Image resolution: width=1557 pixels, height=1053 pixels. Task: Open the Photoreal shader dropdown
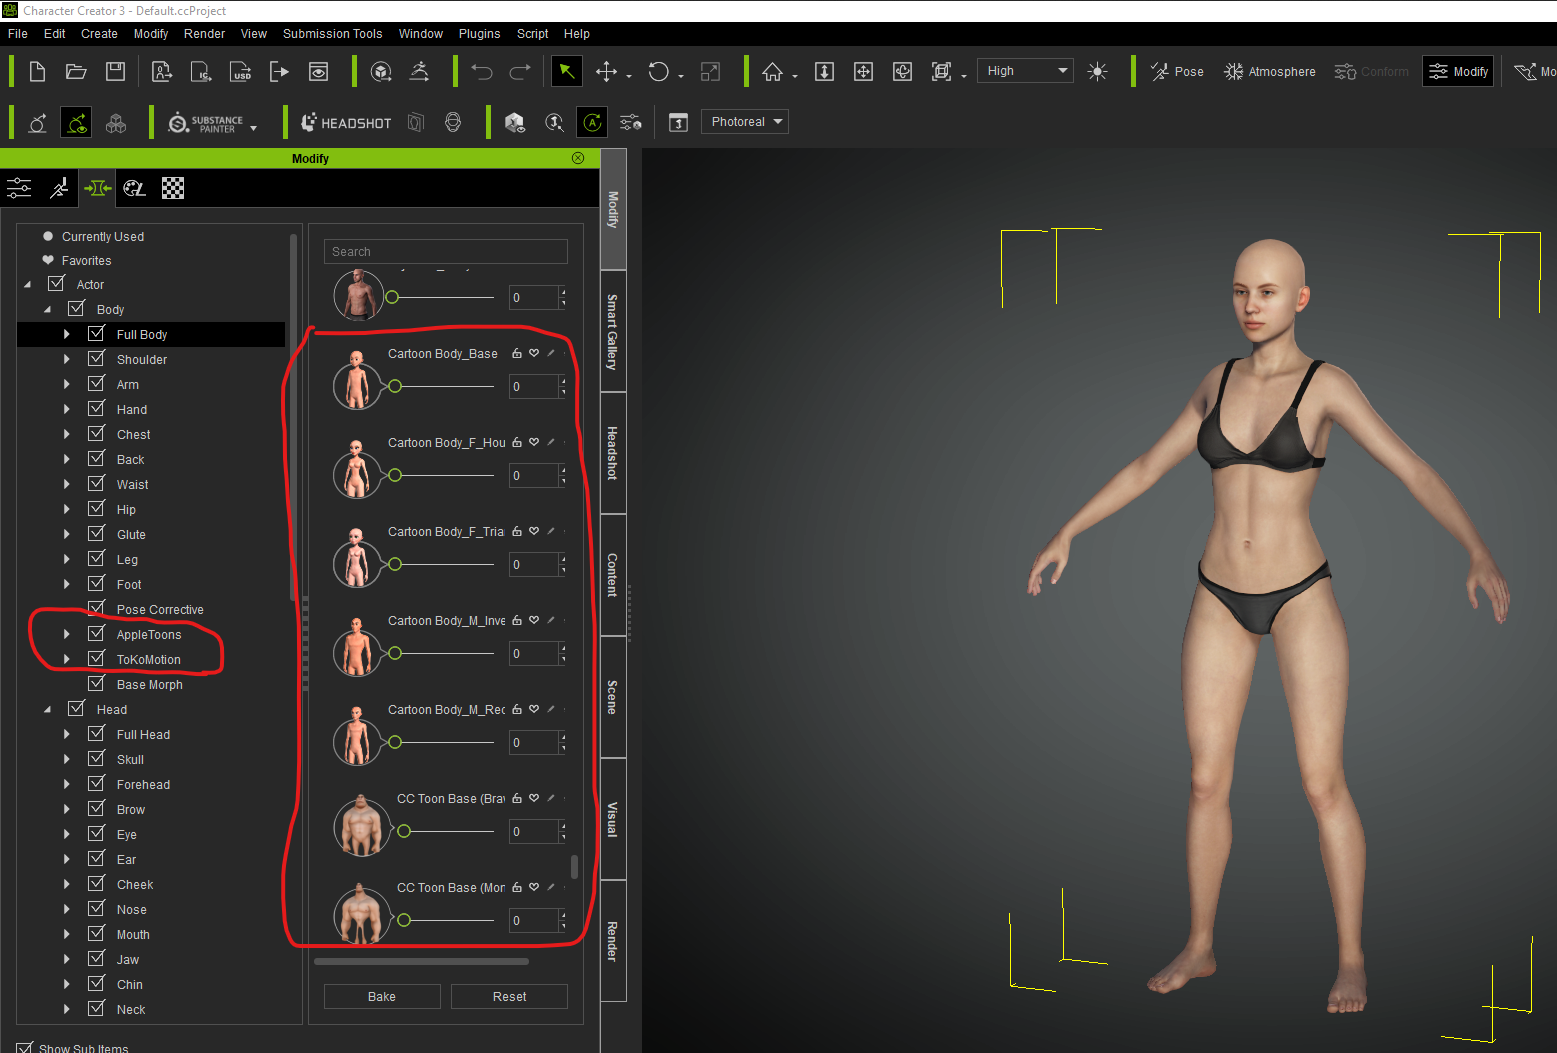[x=745, y=122]
